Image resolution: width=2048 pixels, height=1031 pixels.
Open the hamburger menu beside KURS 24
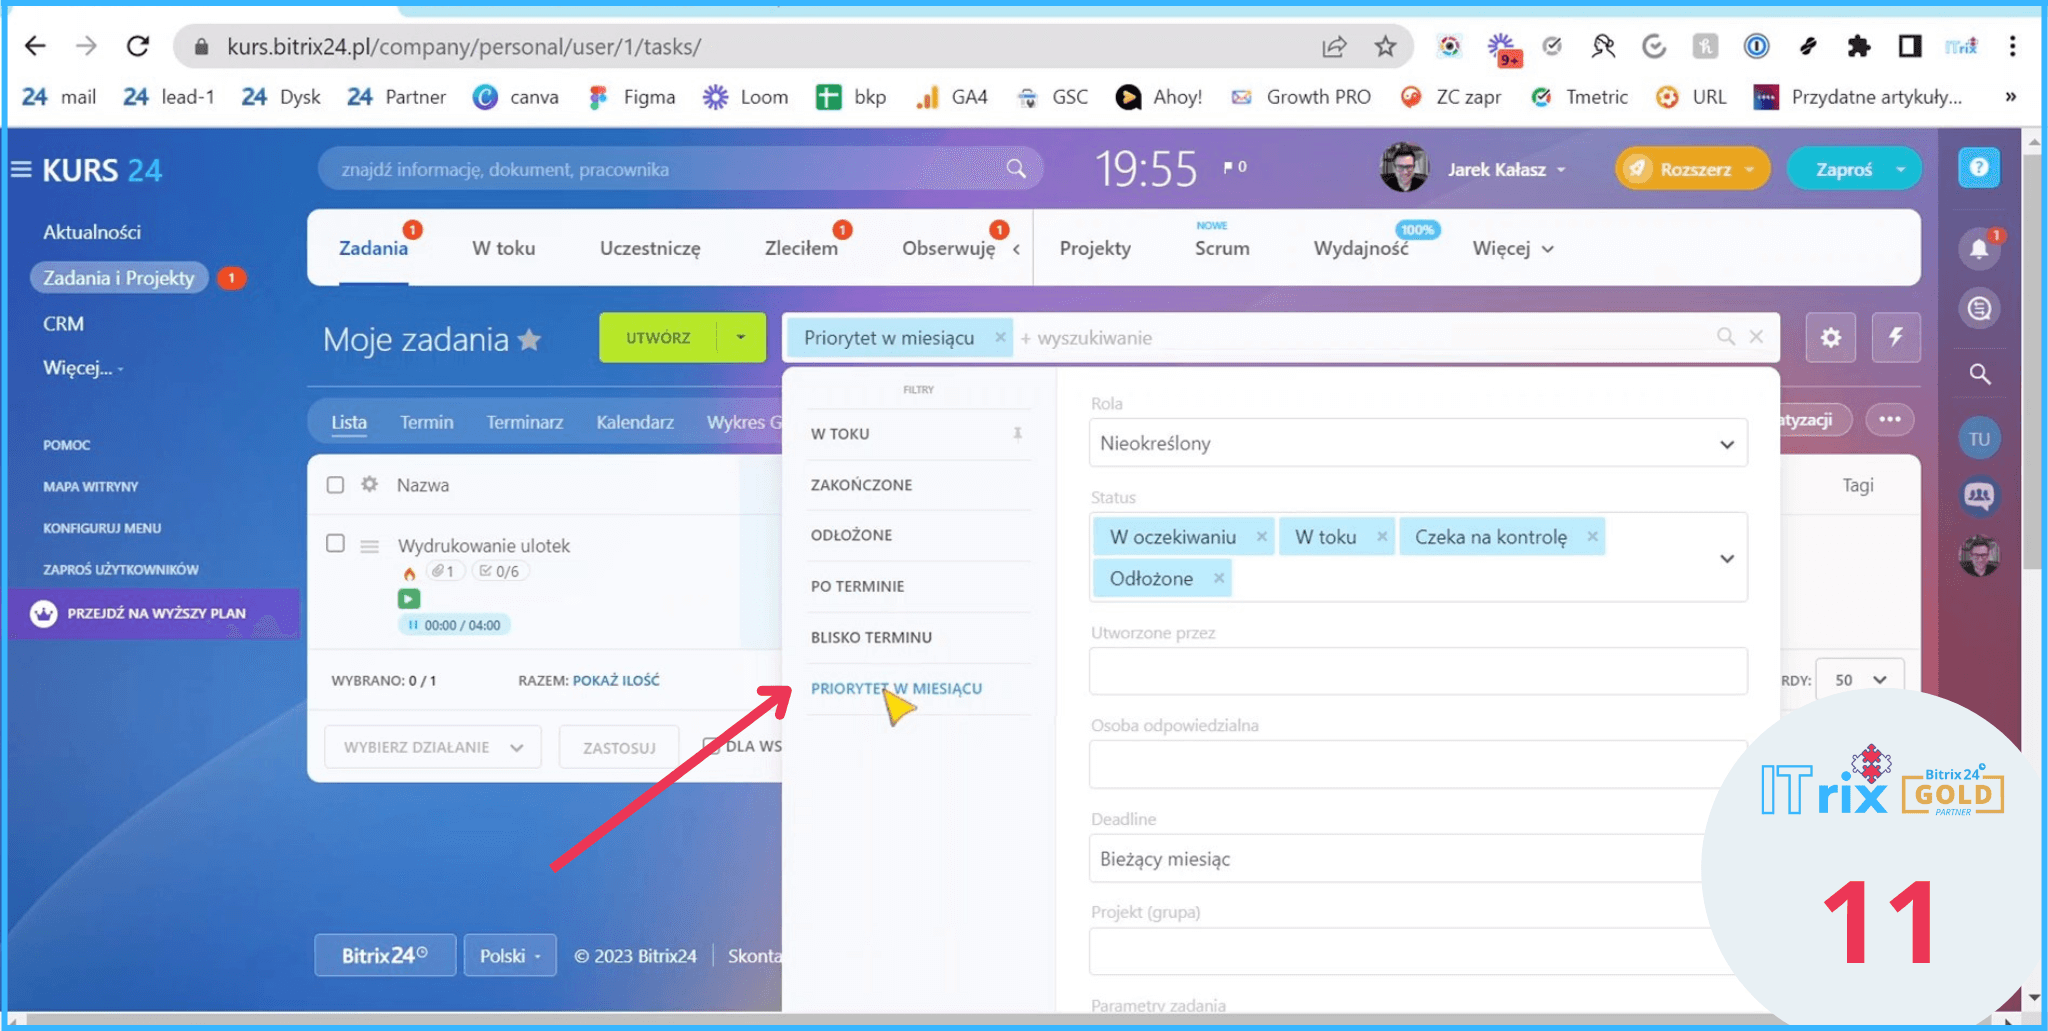tap(21, 170)
